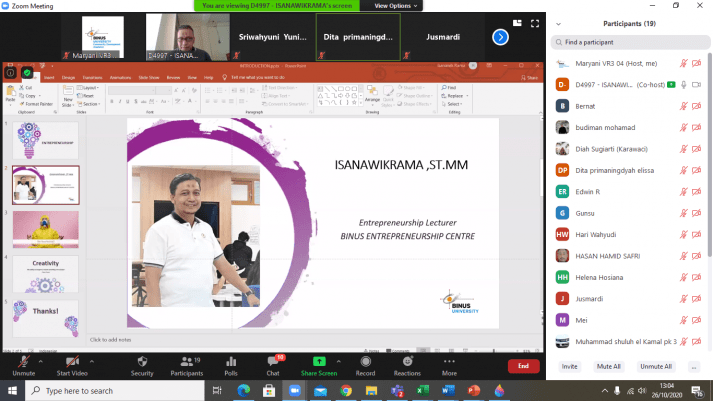Select Thanks! slide thumbnail
The image size is (713, 401).
[45, 318]
